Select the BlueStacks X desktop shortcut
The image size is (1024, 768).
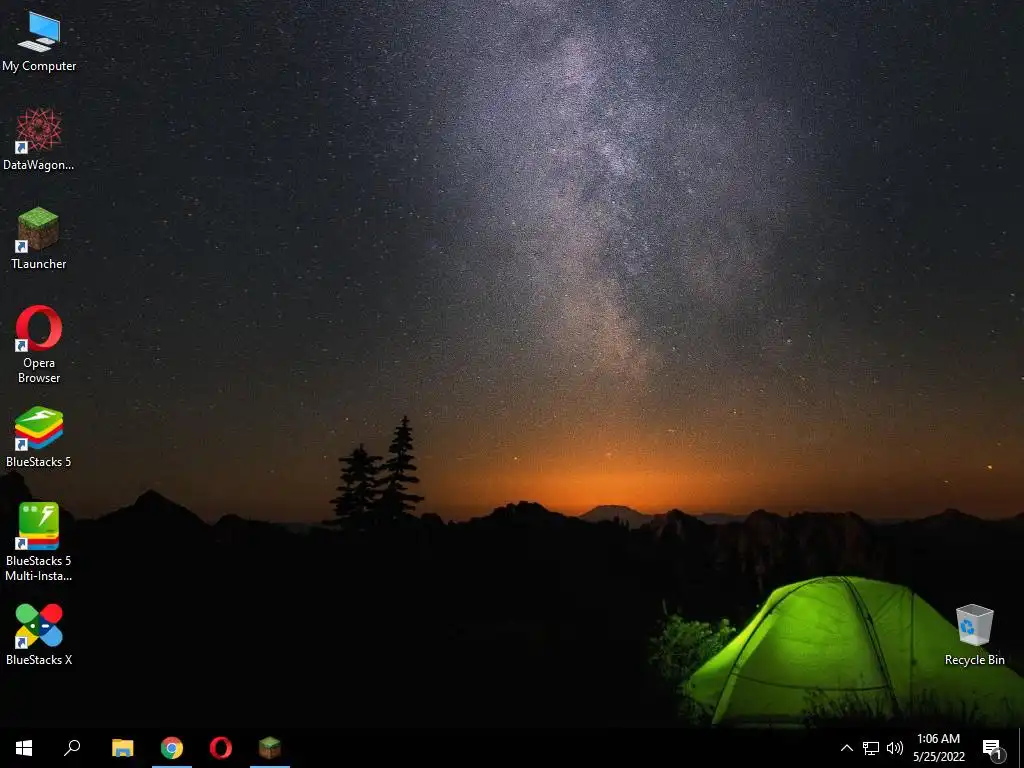coord(39,635)
